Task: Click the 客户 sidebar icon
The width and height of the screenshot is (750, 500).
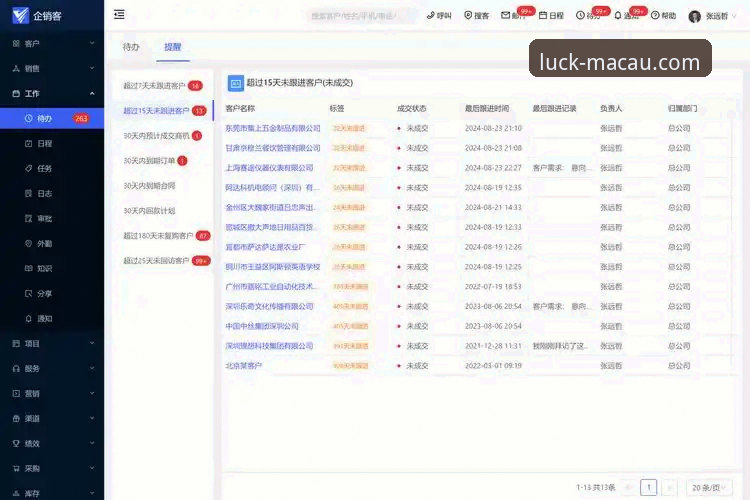Action: click(x=16, y=44)
